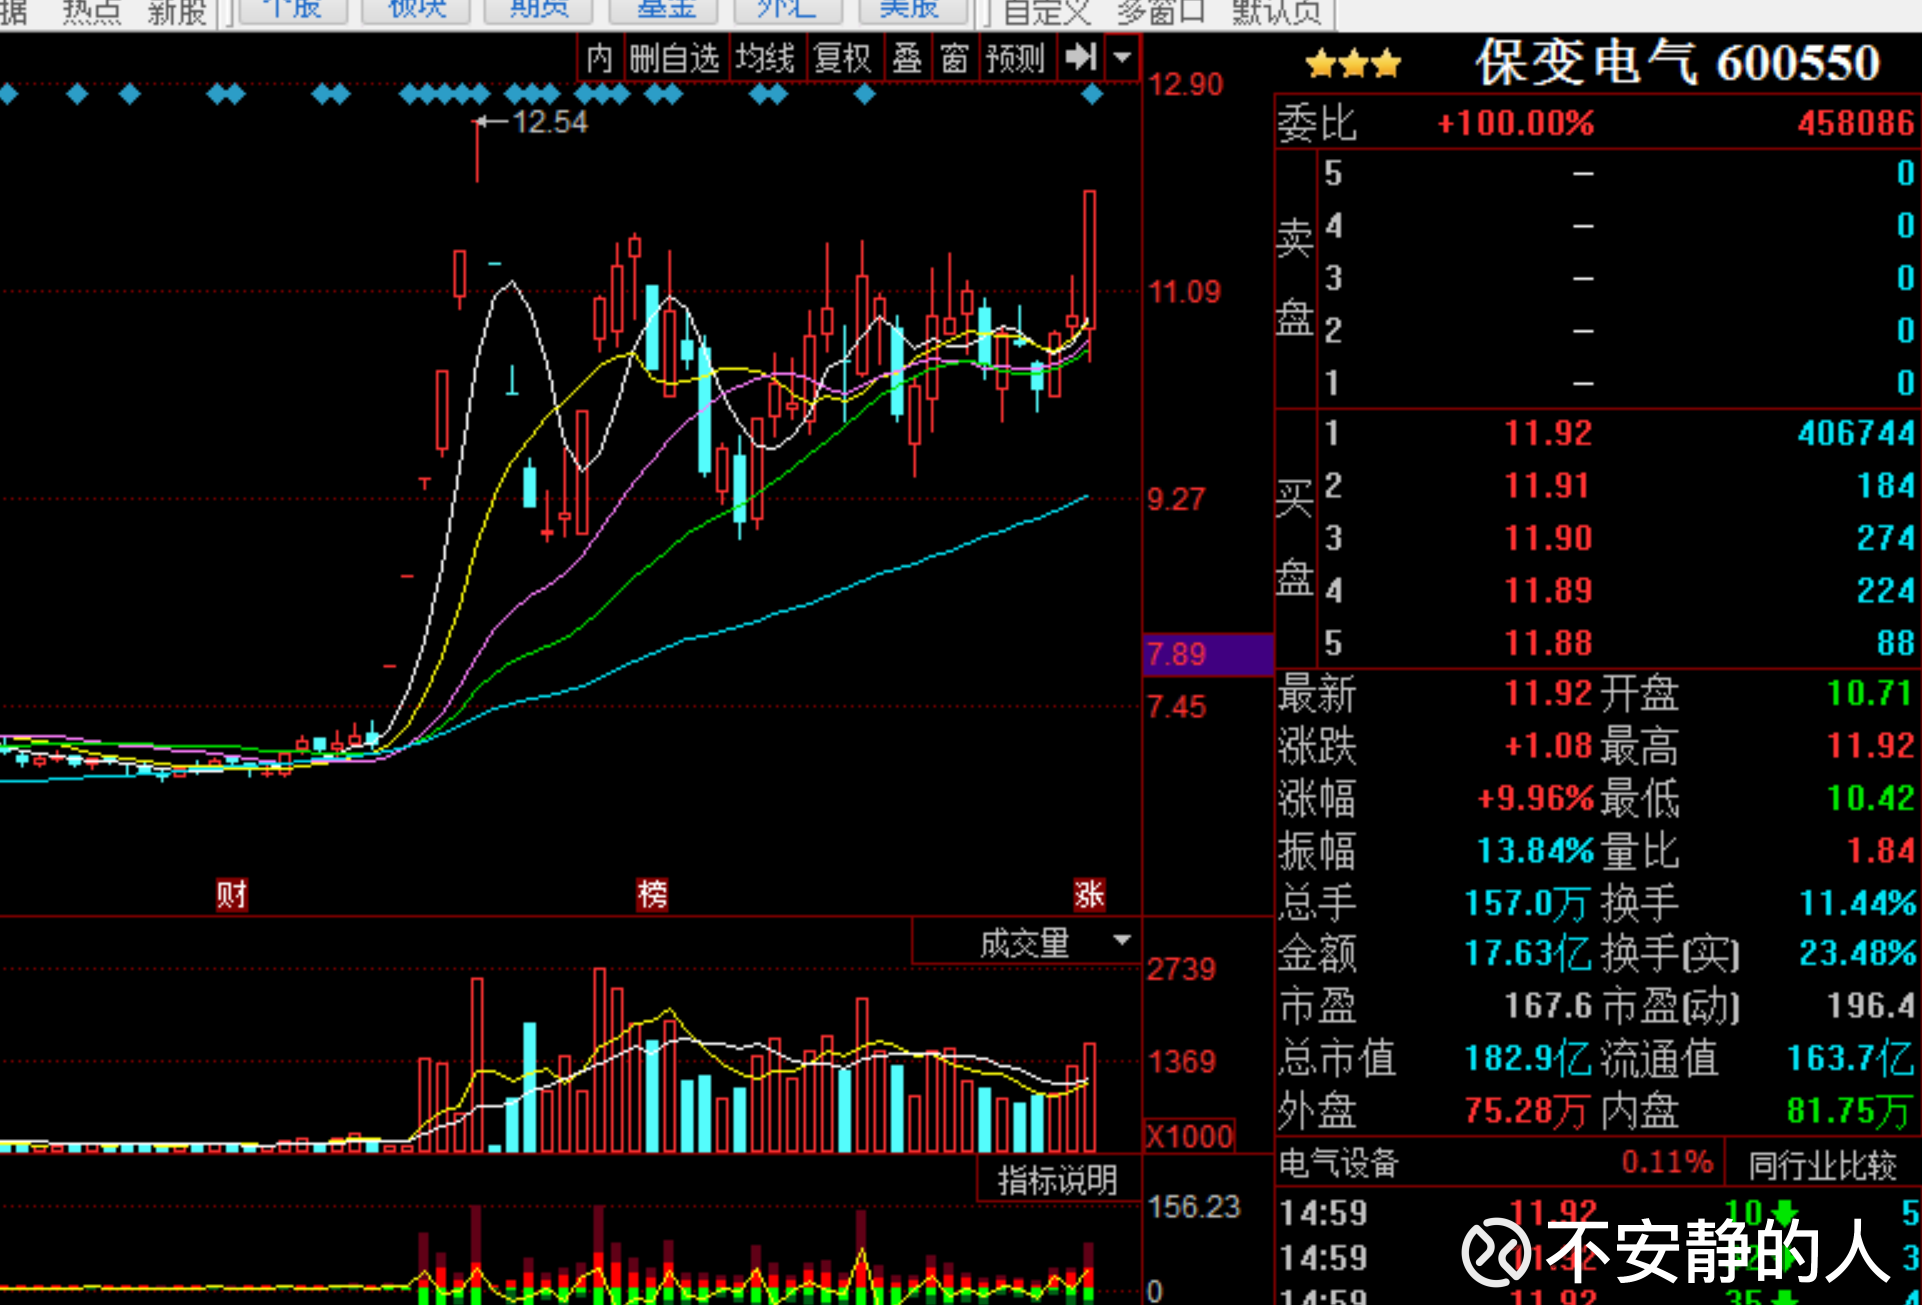Select the 个股 tab
Viewport: 1922px width, 1305px height.
(x=293, y=11)
